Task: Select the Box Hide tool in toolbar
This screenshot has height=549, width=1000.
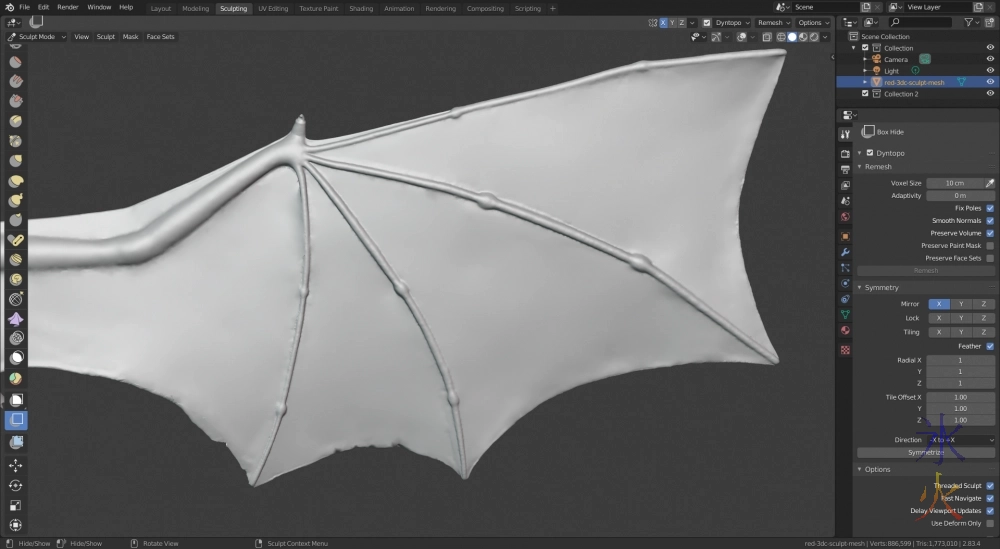Action: pyautogui.click(x=16, y=419)
